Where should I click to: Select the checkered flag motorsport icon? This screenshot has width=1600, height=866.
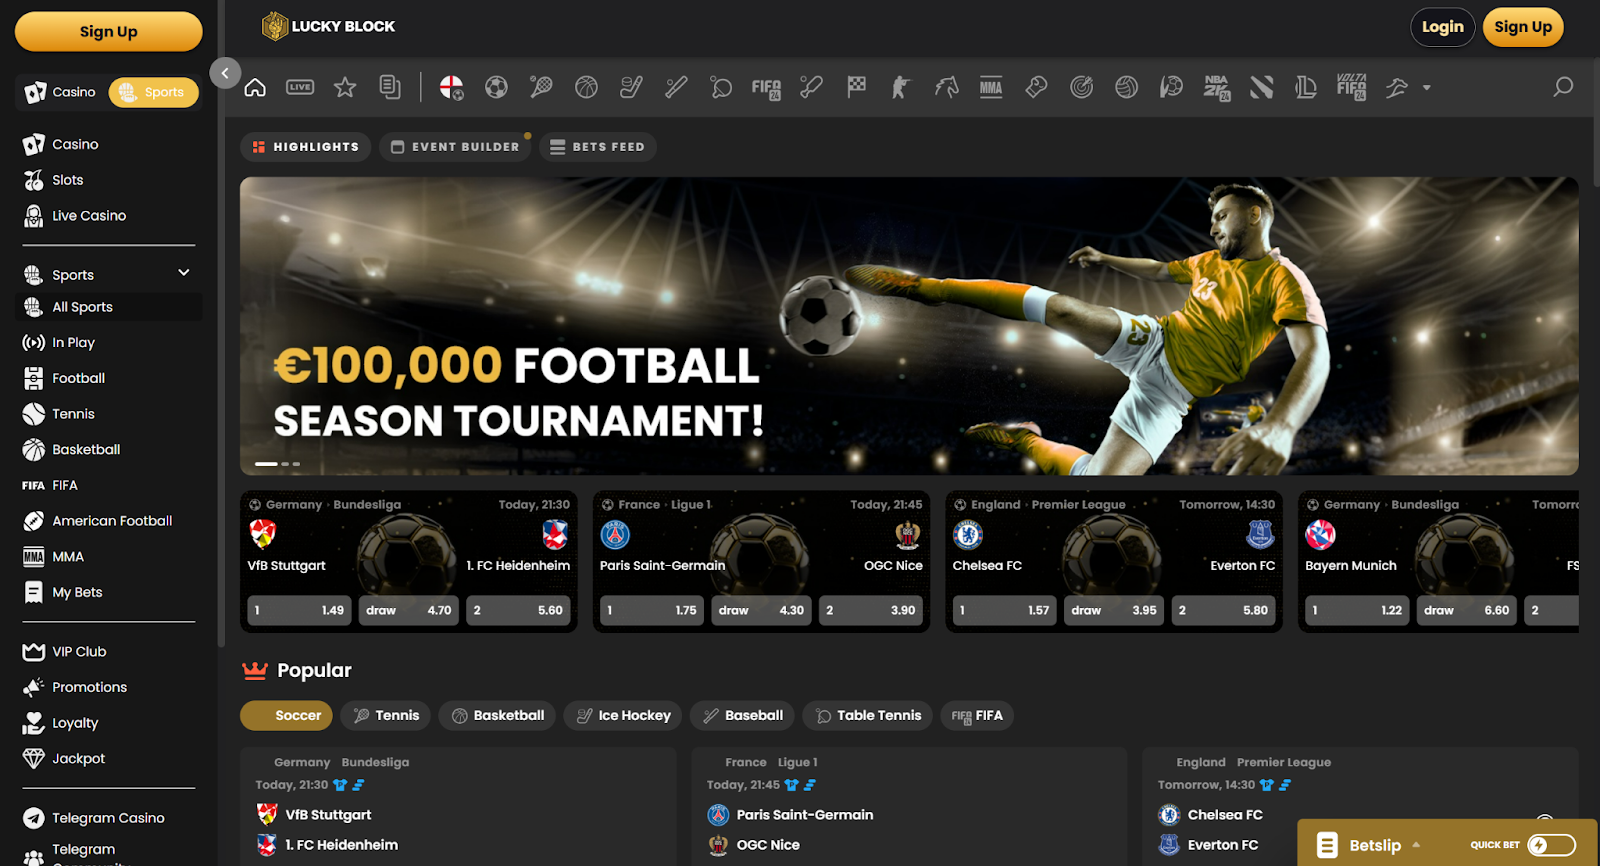856,88
